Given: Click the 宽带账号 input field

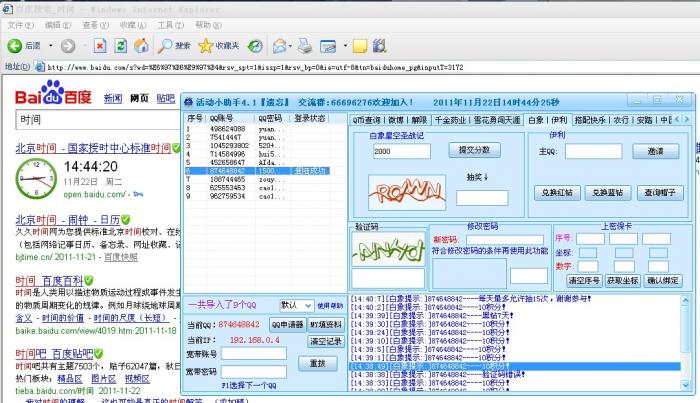Looking at the screenshot, I should (x=254, y=354).
